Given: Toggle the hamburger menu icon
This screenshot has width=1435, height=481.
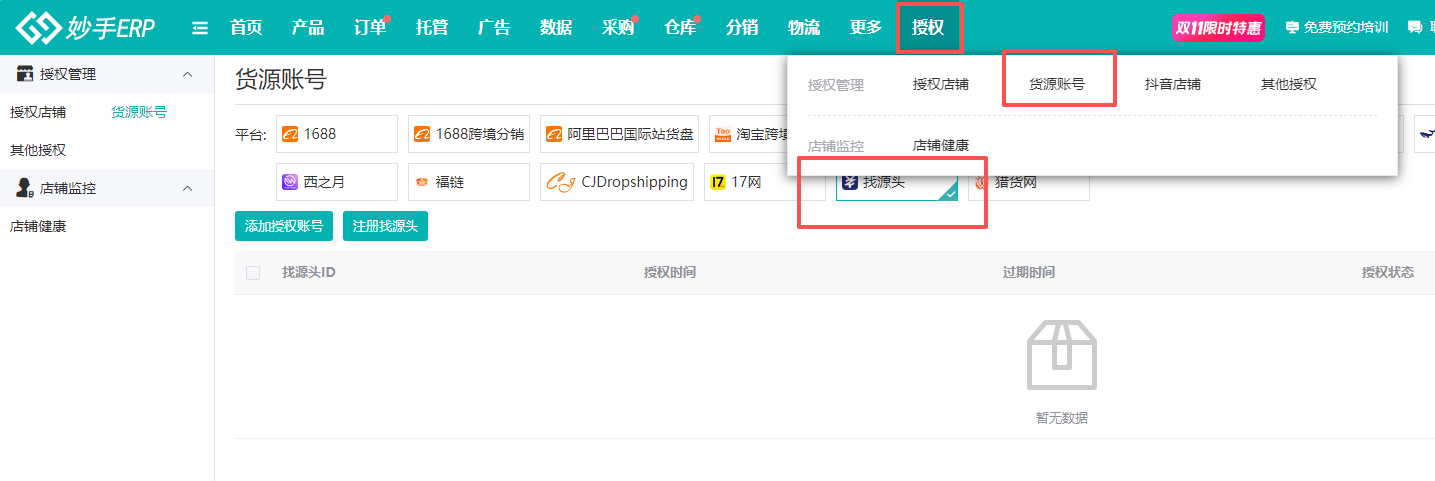Looking at the screenshot, I should point(200,28).
